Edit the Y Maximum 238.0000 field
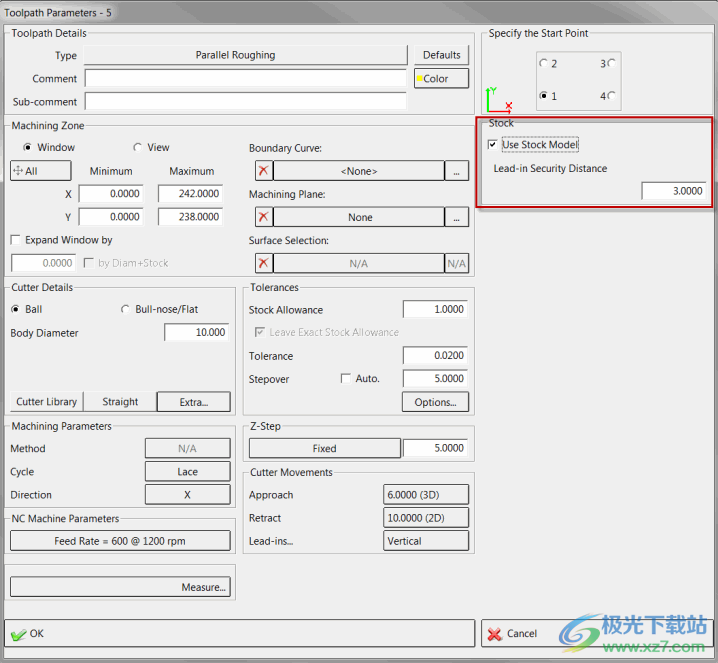Viewport: 718px width, 663px height. (x=190, y=217)
